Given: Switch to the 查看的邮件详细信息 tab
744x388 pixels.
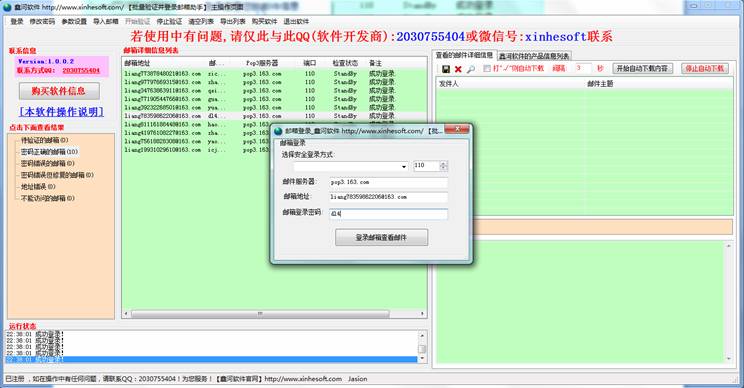Looking at the screenshot, I should [465, 55].
